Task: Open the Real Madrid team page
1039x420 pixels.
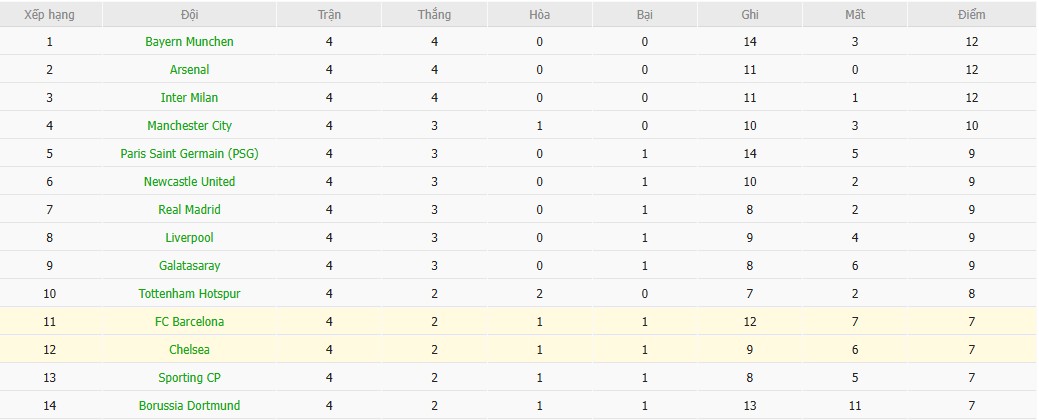Action: [x=189, y=210]
